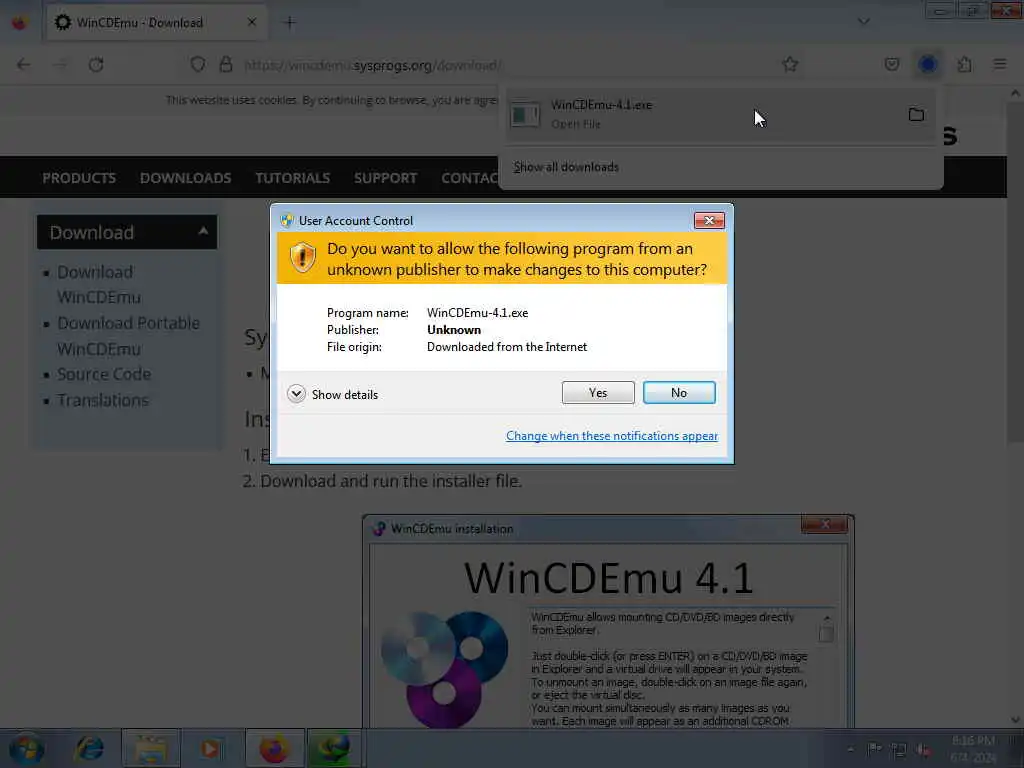1024x768 pixels.
Task: Expand Show details in UAC dialog
Action: [332, 394]
